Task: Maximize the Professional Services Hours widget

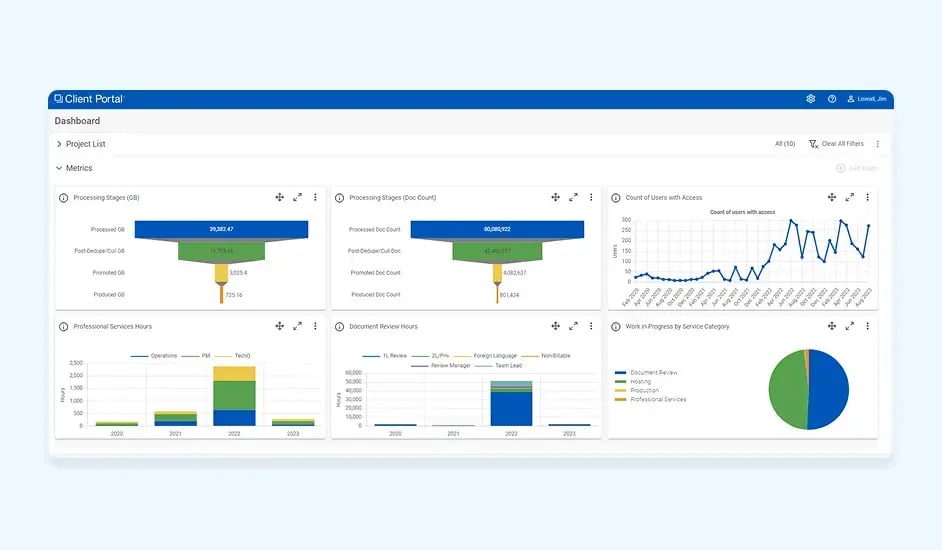Action: (x=297, y=326)
